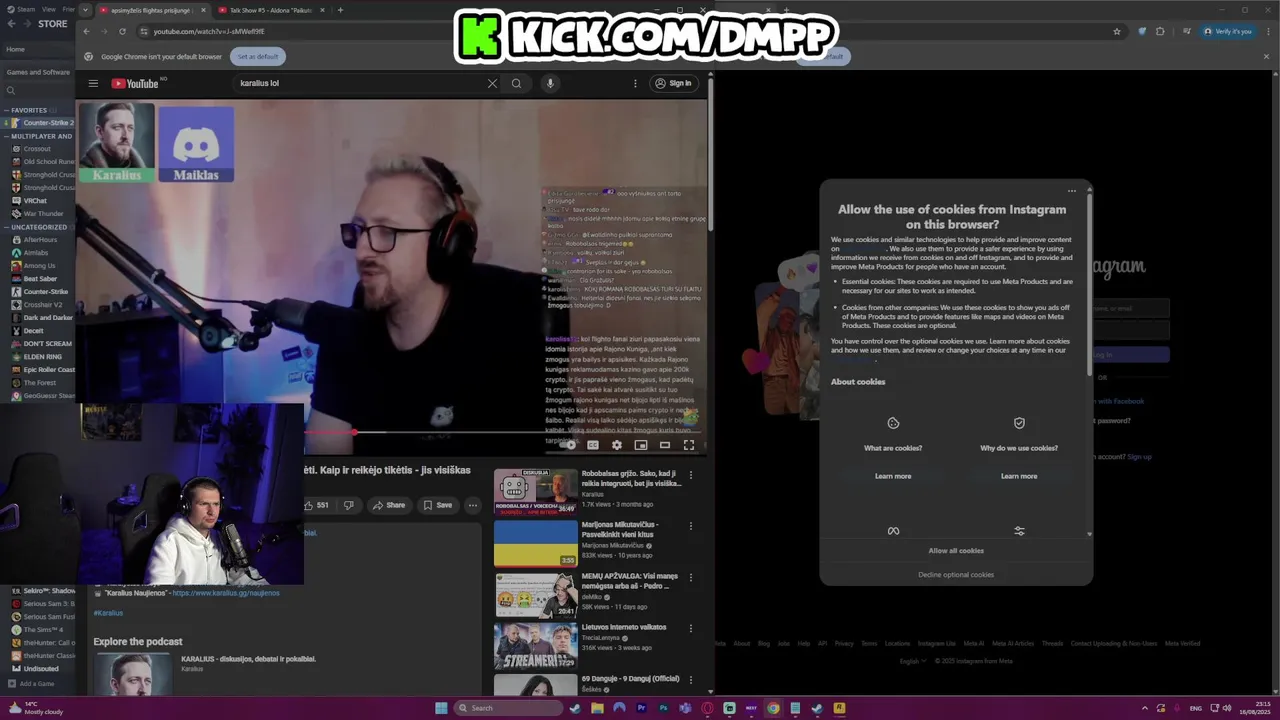This screenshot has width=1280, height=720.
Task: Open STORE tab in Steam
Action: [52, 24]
